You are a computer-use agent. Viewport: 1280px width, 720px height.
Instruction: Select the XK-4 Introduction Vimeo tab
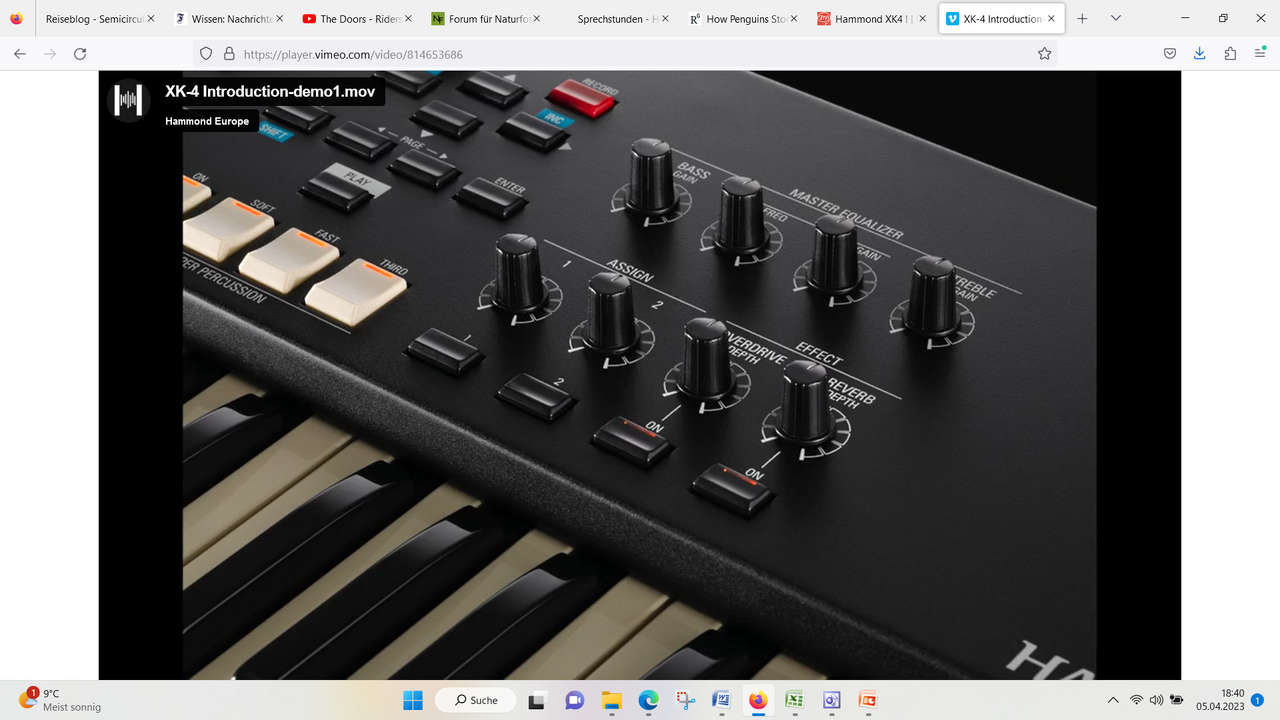coord(1001,18)
